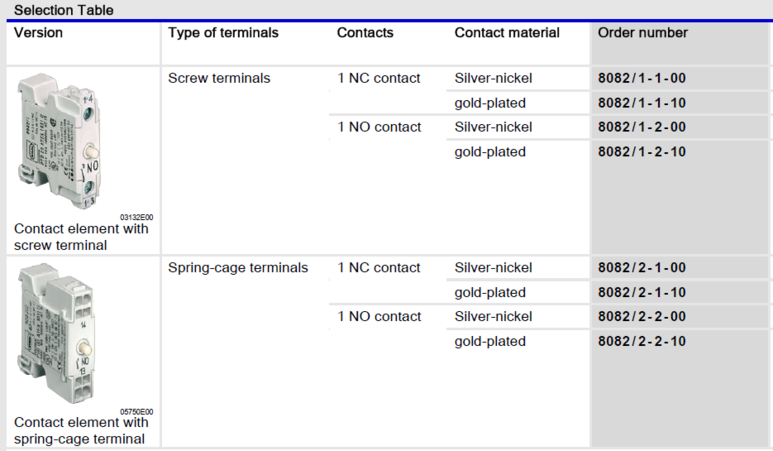Click the "Contact element with screw terminal" caption
The width and height of the screenshot is (773, 451).
(x=81, y=237)
